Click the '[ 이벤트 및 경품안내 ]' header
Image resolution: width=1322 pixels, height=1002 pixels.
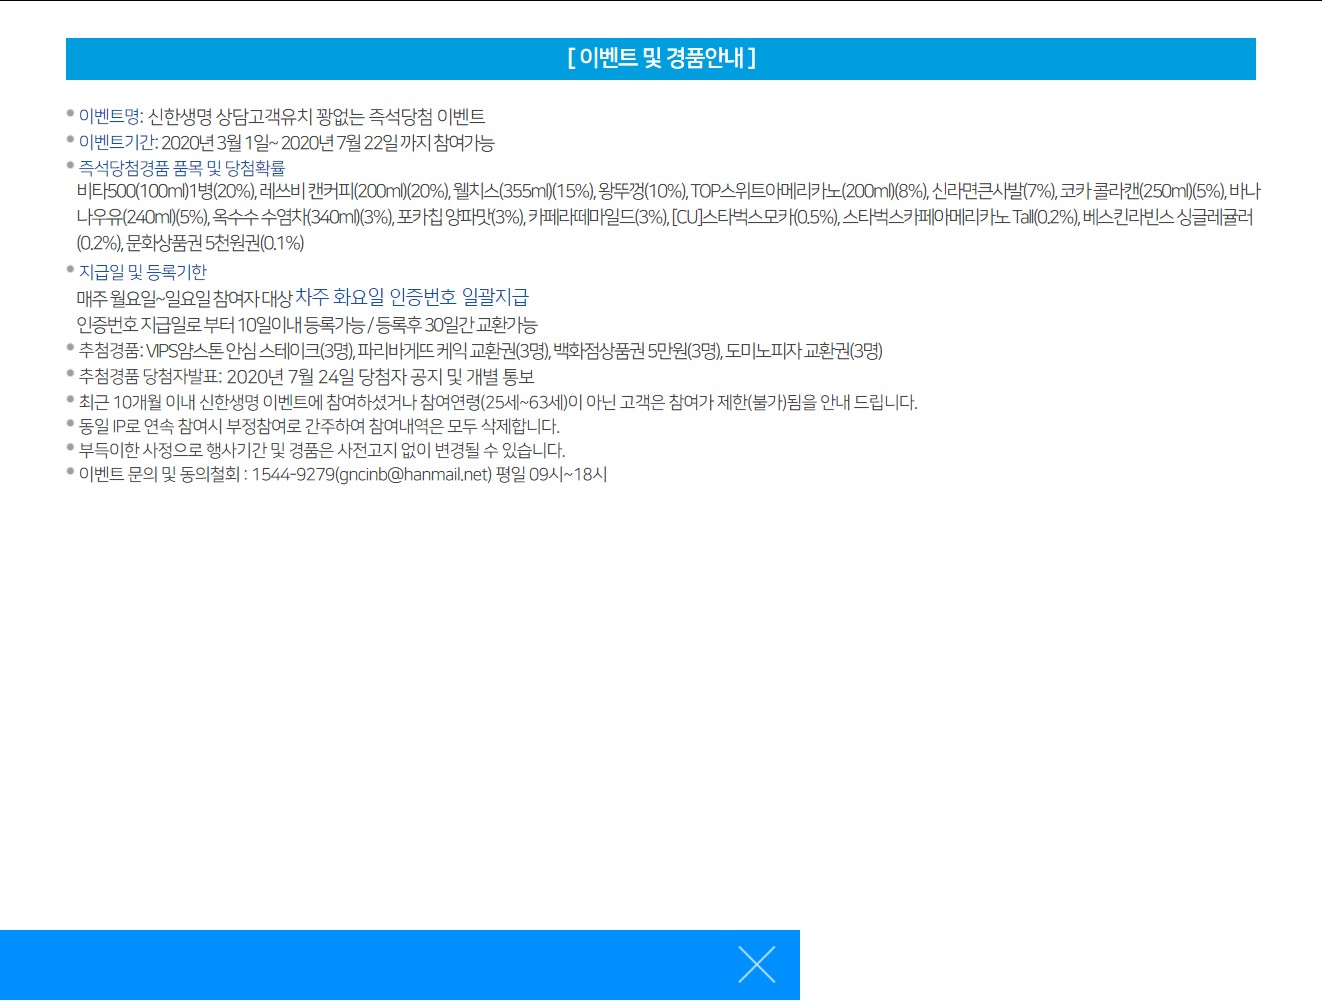(x=661, y=58)
